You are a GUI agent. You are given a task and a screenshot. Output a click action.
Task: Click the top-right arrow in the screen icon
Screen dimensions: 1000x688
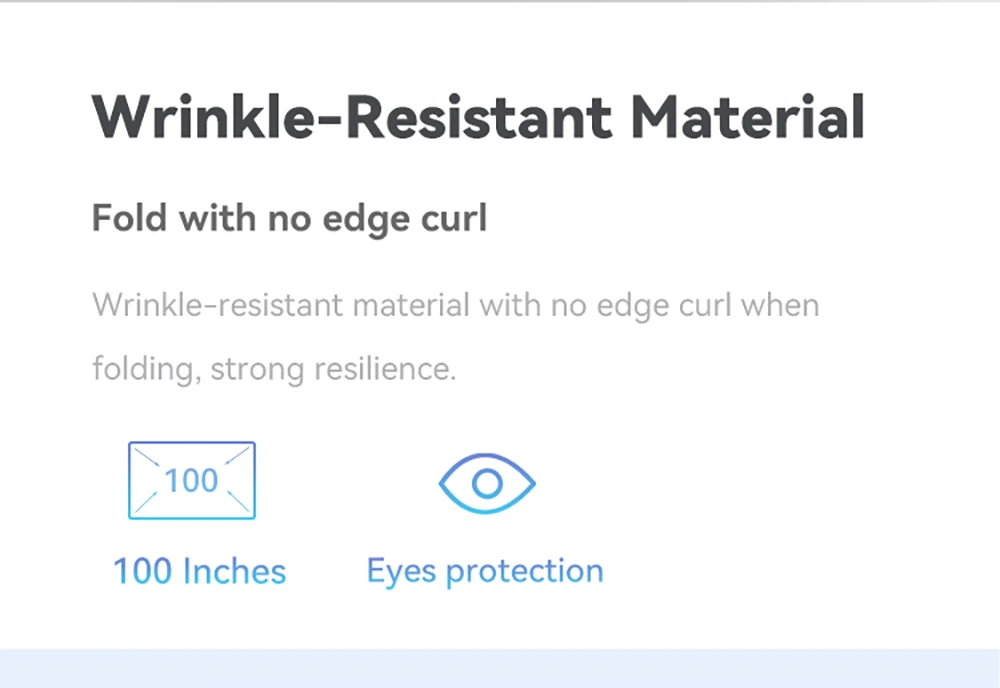click(x=237, y=457)
